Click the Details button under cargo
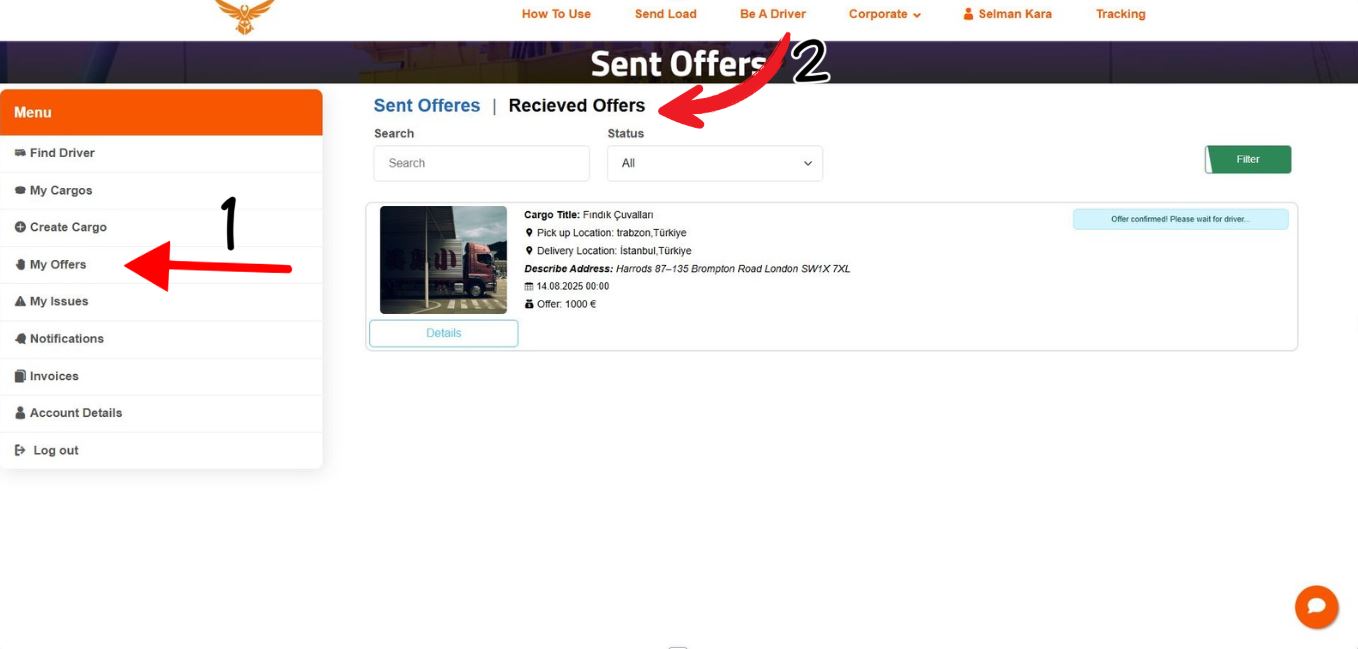Screen dimensions: 1358x649 pos(444,333)
